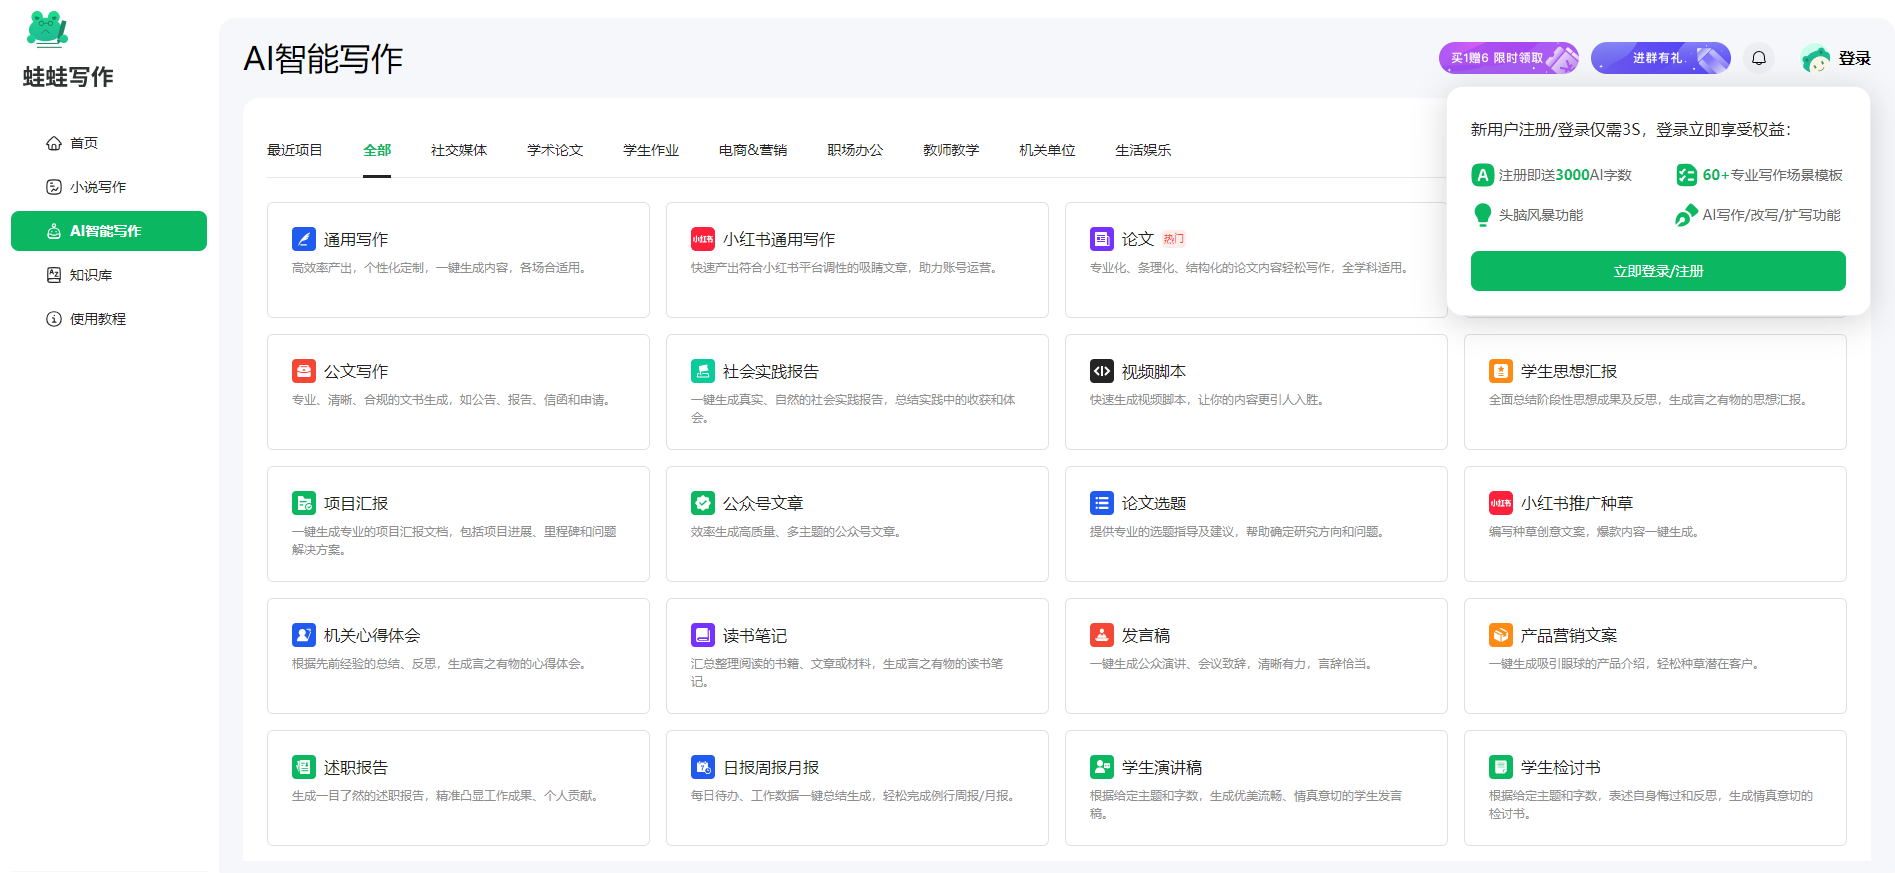Open the 学生演讲稿 card icon

point(1102,767)
